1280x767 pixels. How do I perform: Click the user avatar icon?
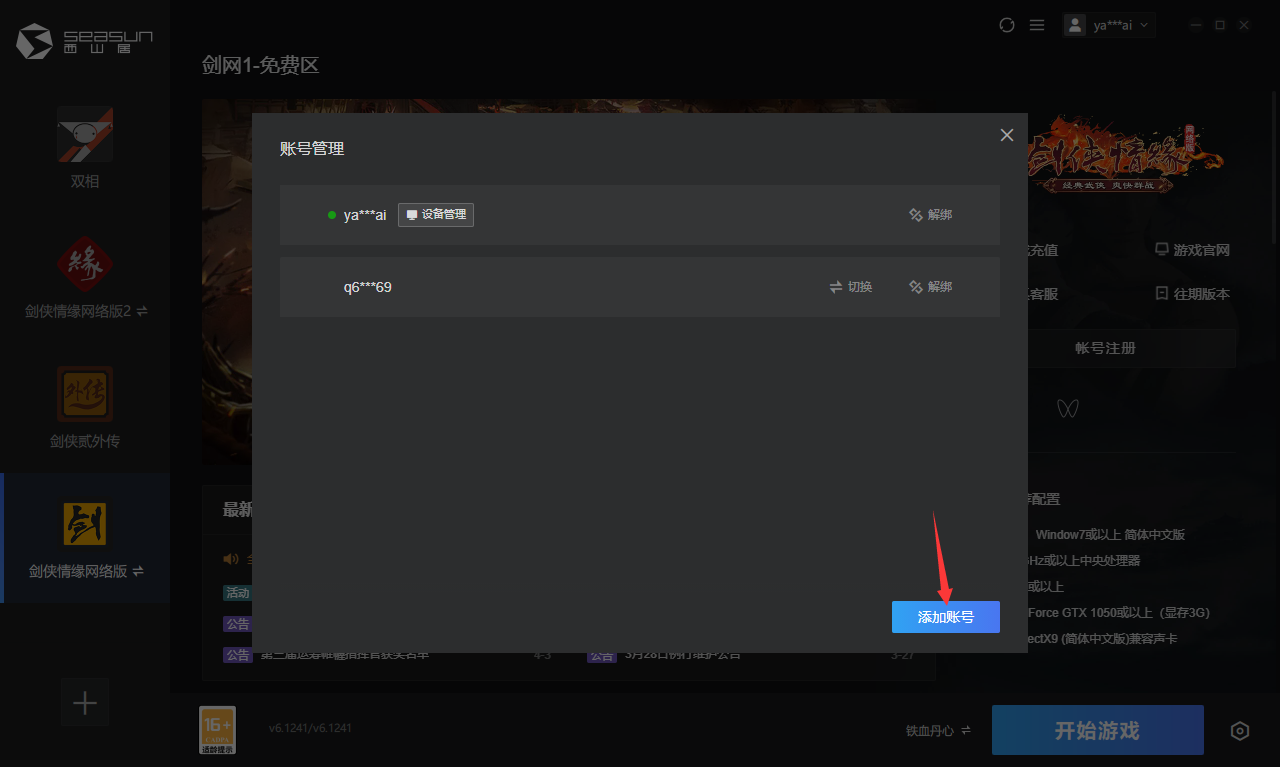(x=1075, y=25)
